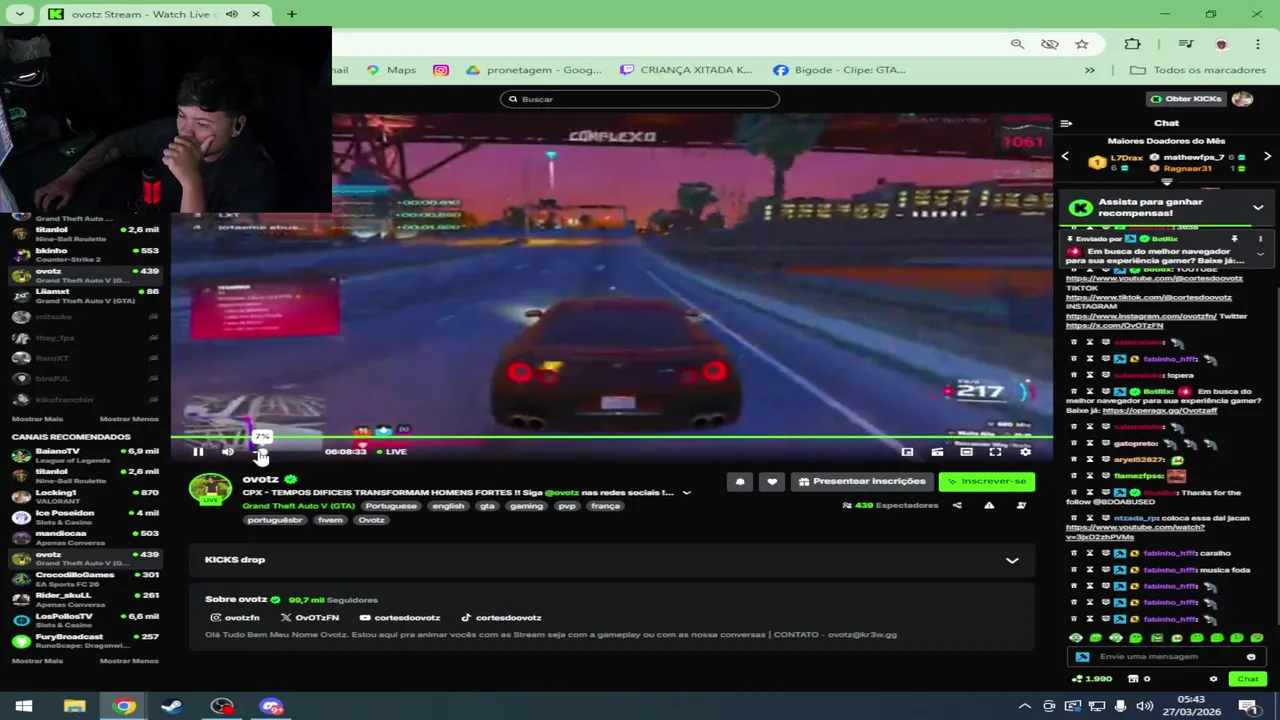Bookmark this page with star icon
The width and height of the screenshot is (1280, 720).
point(1082,44)
